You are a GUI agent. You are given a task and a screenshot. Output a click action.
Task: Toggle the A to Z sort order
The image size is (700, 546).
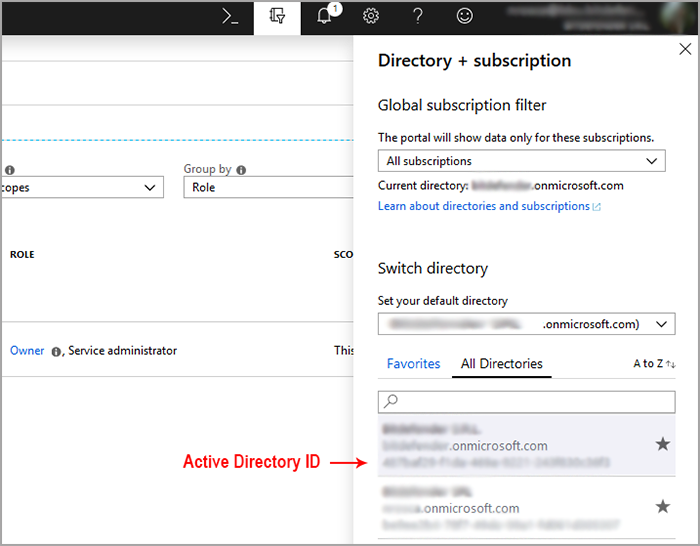pos(654,364)
